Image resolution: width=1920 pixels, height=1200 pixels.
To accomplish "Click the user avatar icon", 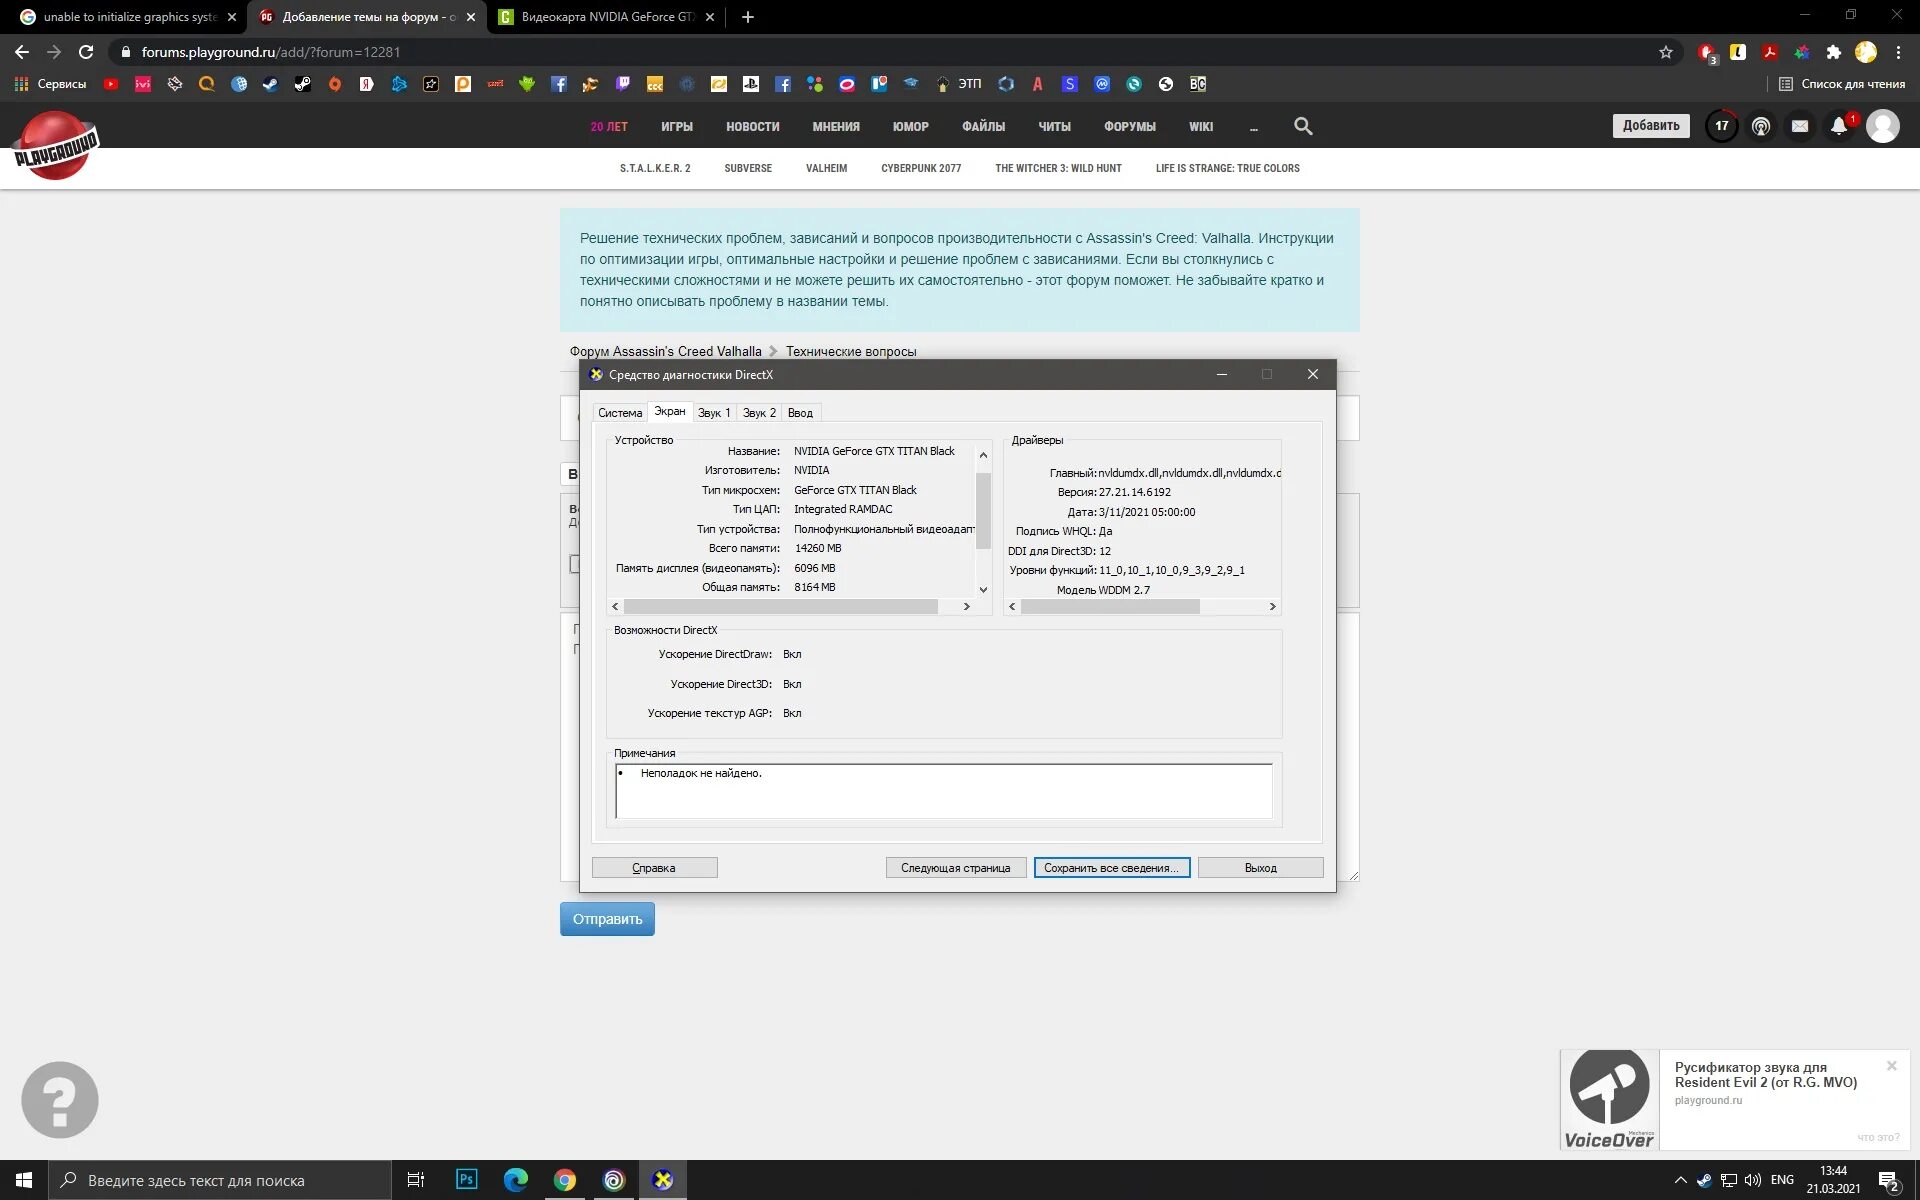I will 1882,126.
